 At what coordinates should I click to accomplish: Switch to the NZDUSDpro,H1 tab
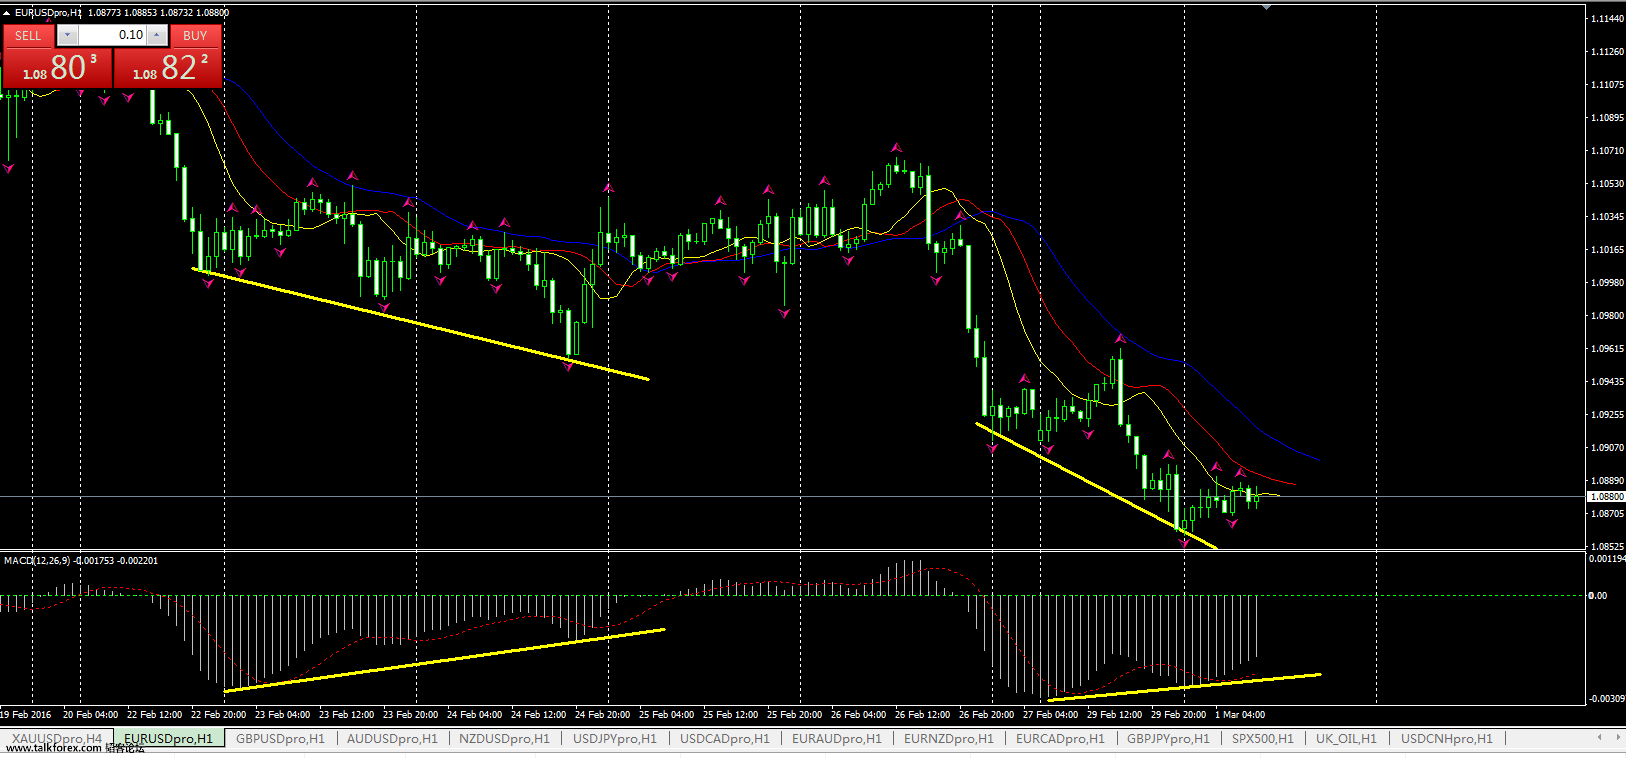point(504,739)
